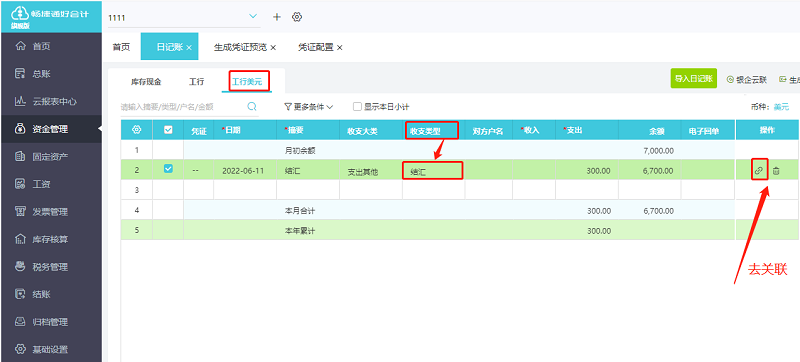This screenshot has height=362, width=800.
Task: Click the 结汇 收支类型 cell in row 2
Action: pyautogui.click(x=433, y=170)
